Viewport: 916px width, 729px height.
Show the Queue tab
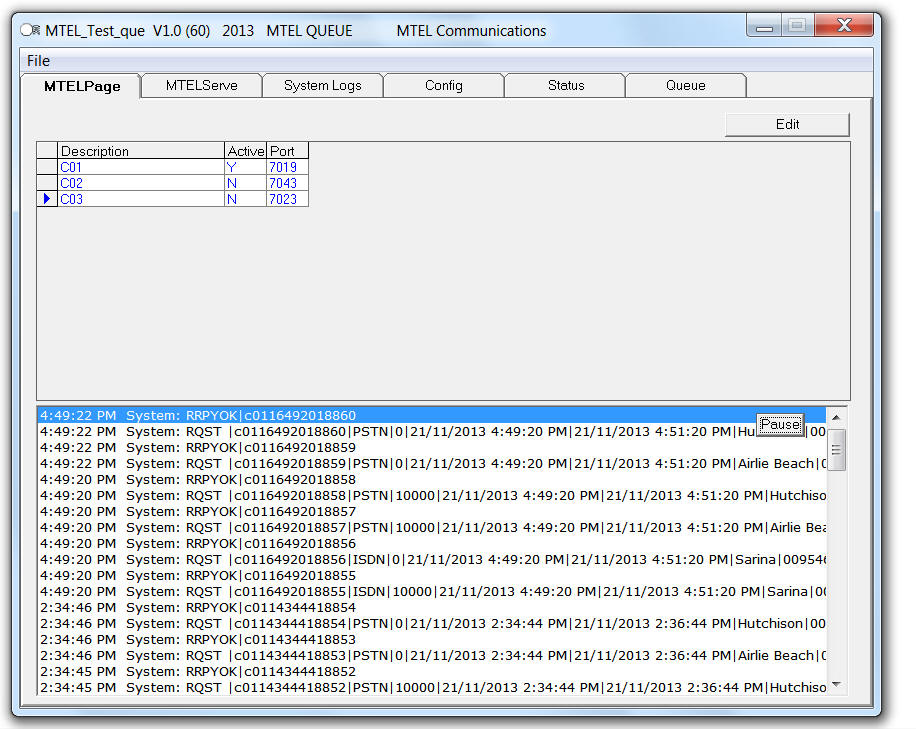(x=685, y=86)
